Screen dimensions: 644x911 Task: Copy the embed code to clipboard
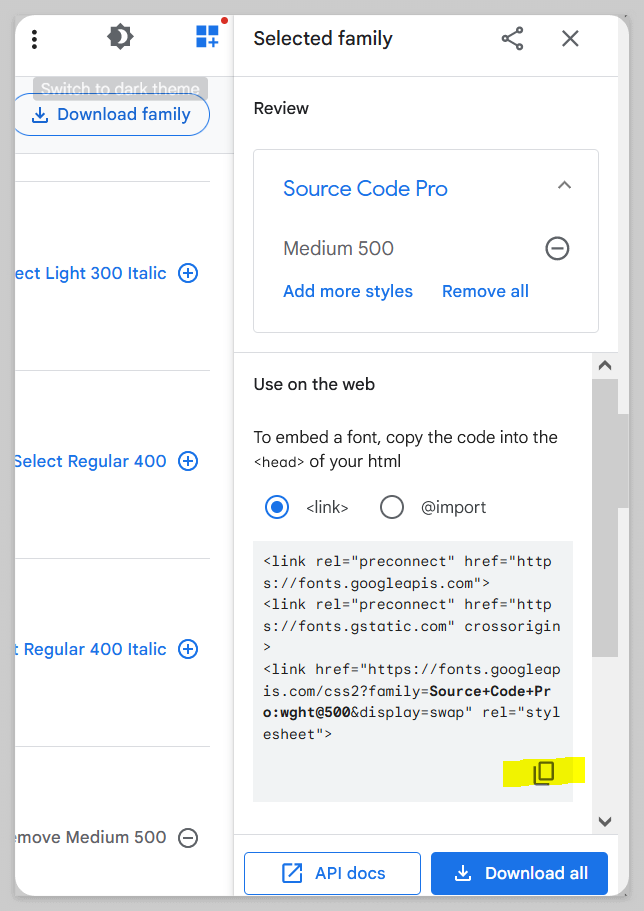(544, 773)
